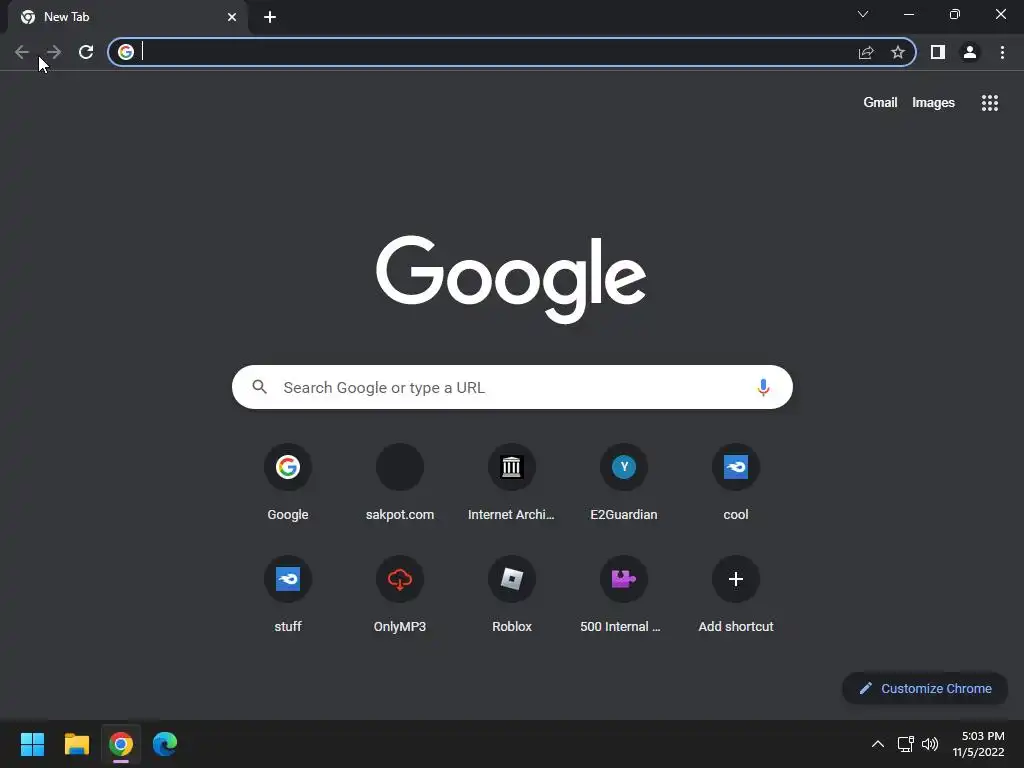Open the Windows Start menu
Viewport: 1024px width, 768px height.
[x=32, y=744]
